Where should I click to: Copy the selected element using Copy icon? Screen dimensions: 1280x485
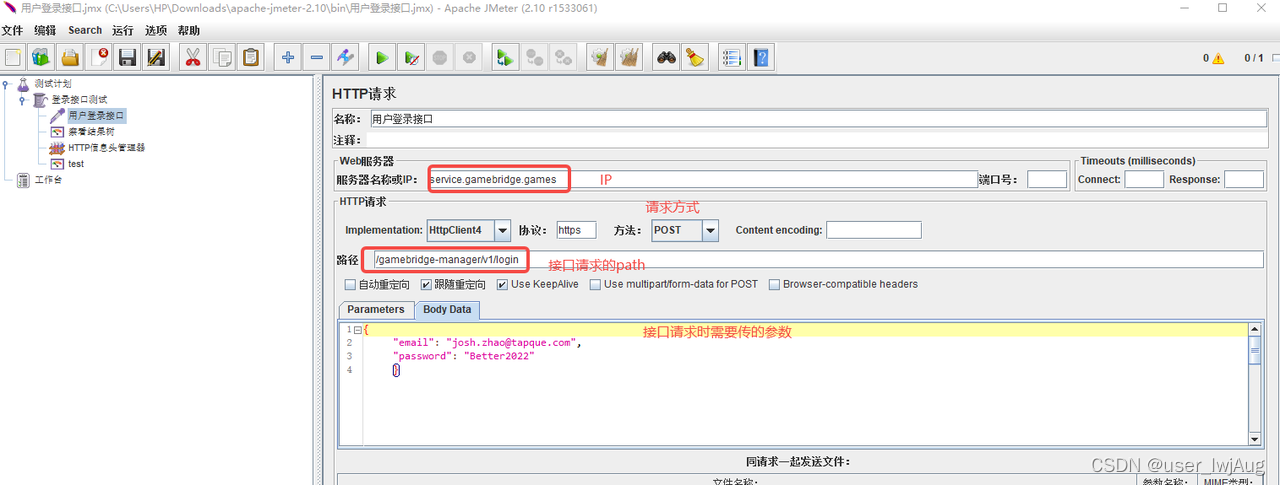(x=221, y=57)
